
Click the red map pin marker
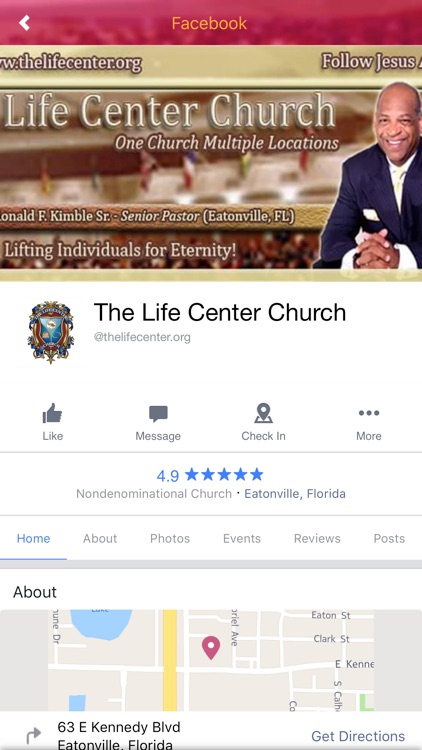tap(211, 648)
